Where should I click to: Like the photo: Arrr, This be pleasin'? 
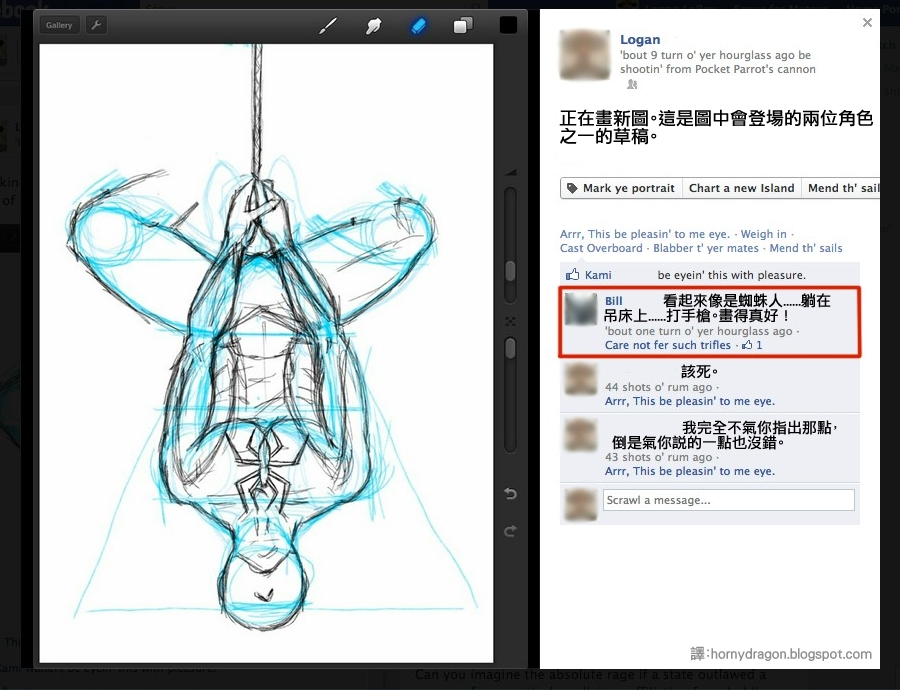[x=645, y=234]
